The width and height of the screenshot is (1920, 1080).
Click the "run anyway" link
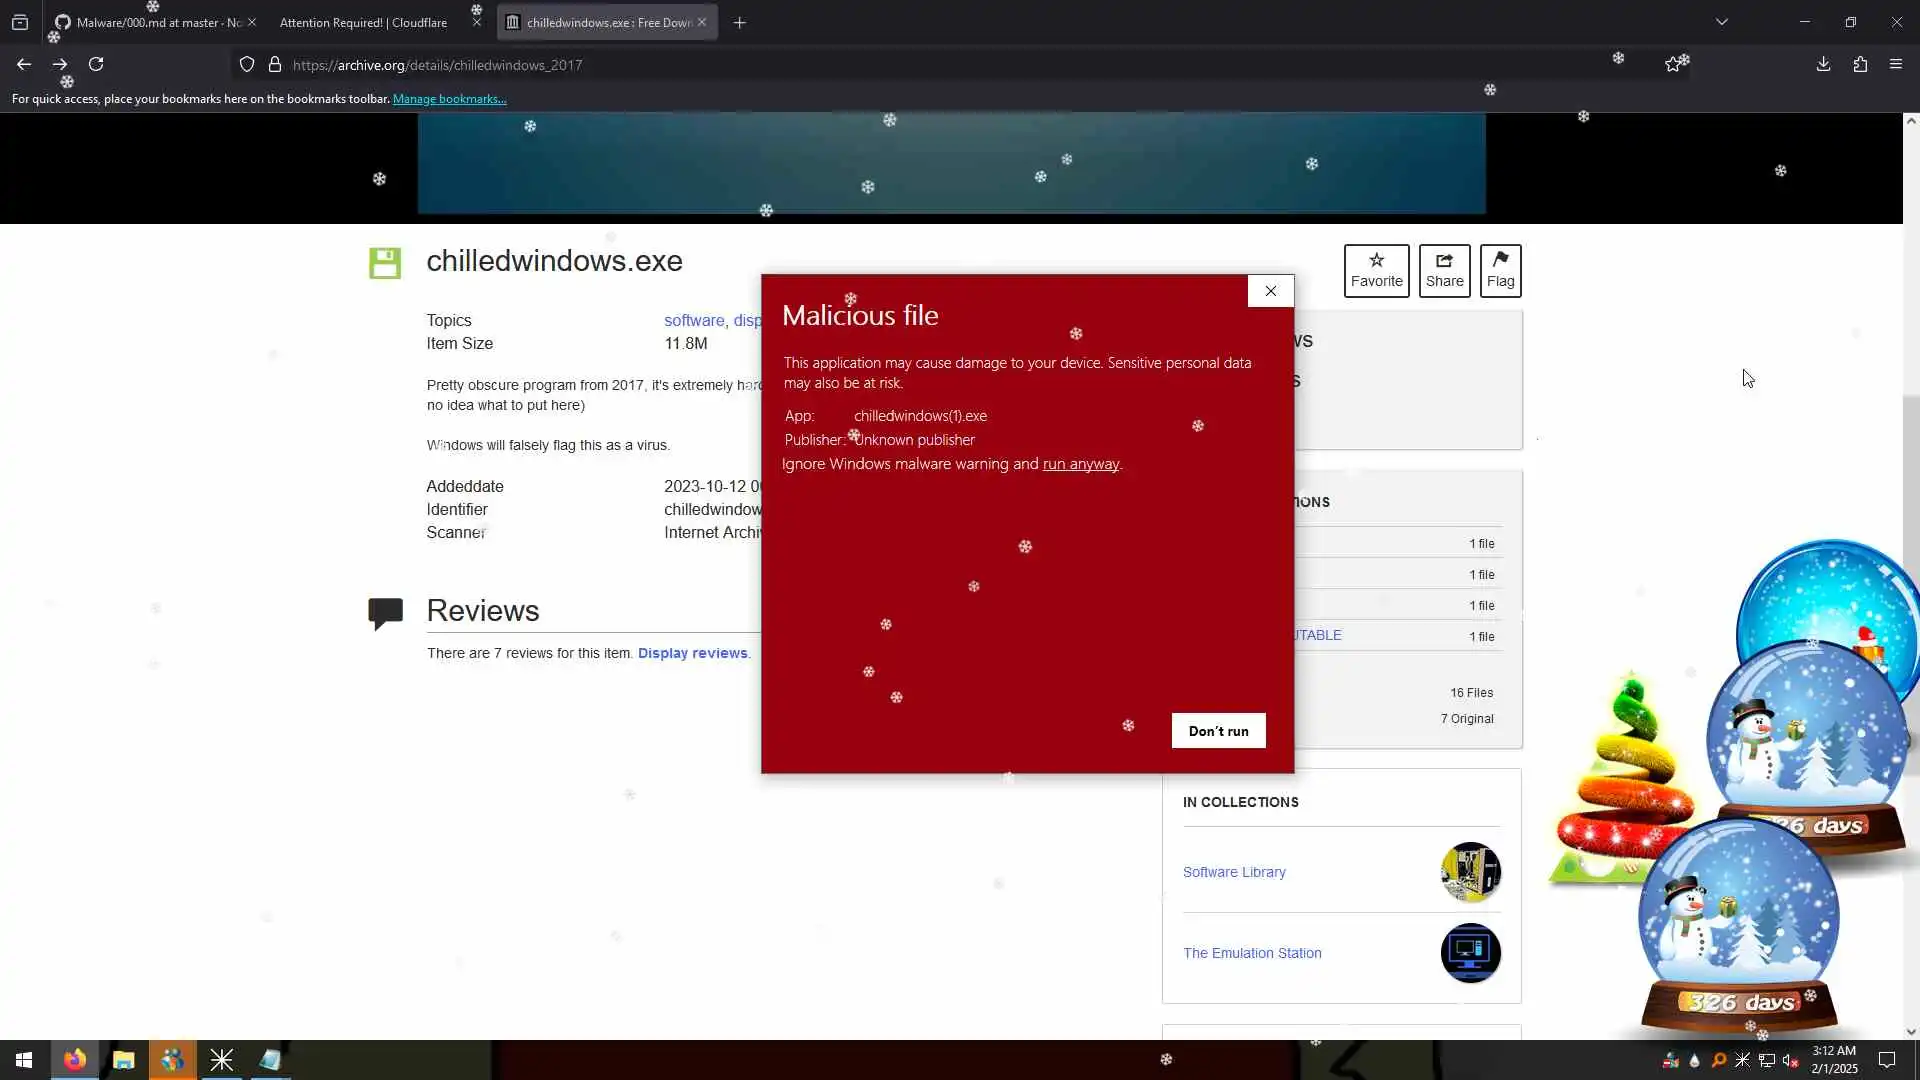click(1080, 464)
